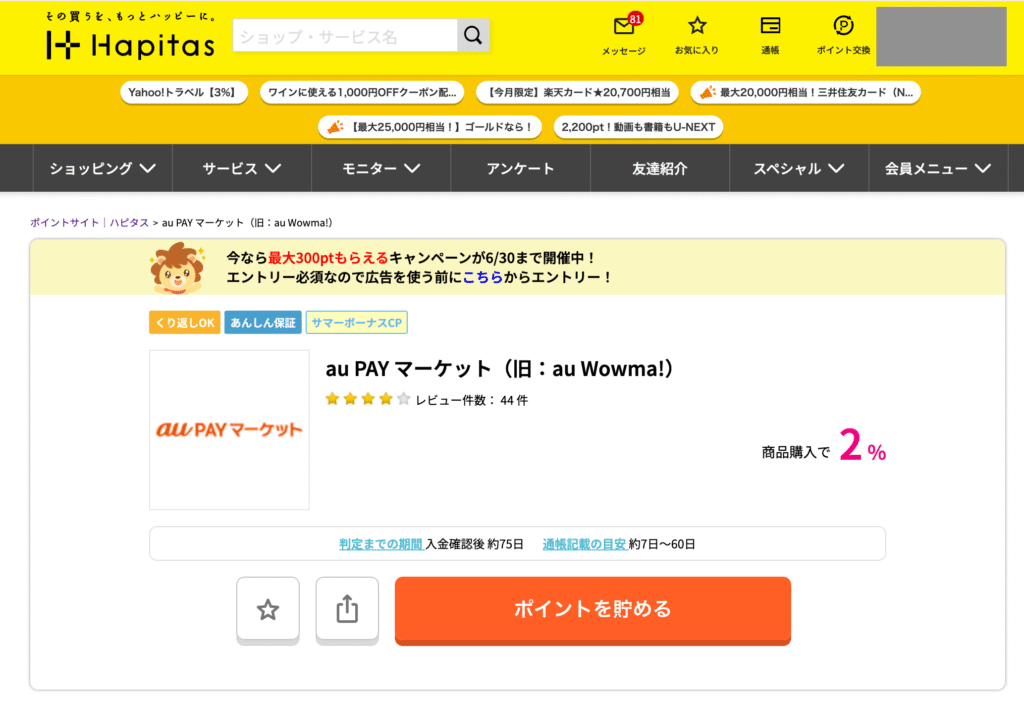Click the au PAY マーケット page title

point(500,368)
